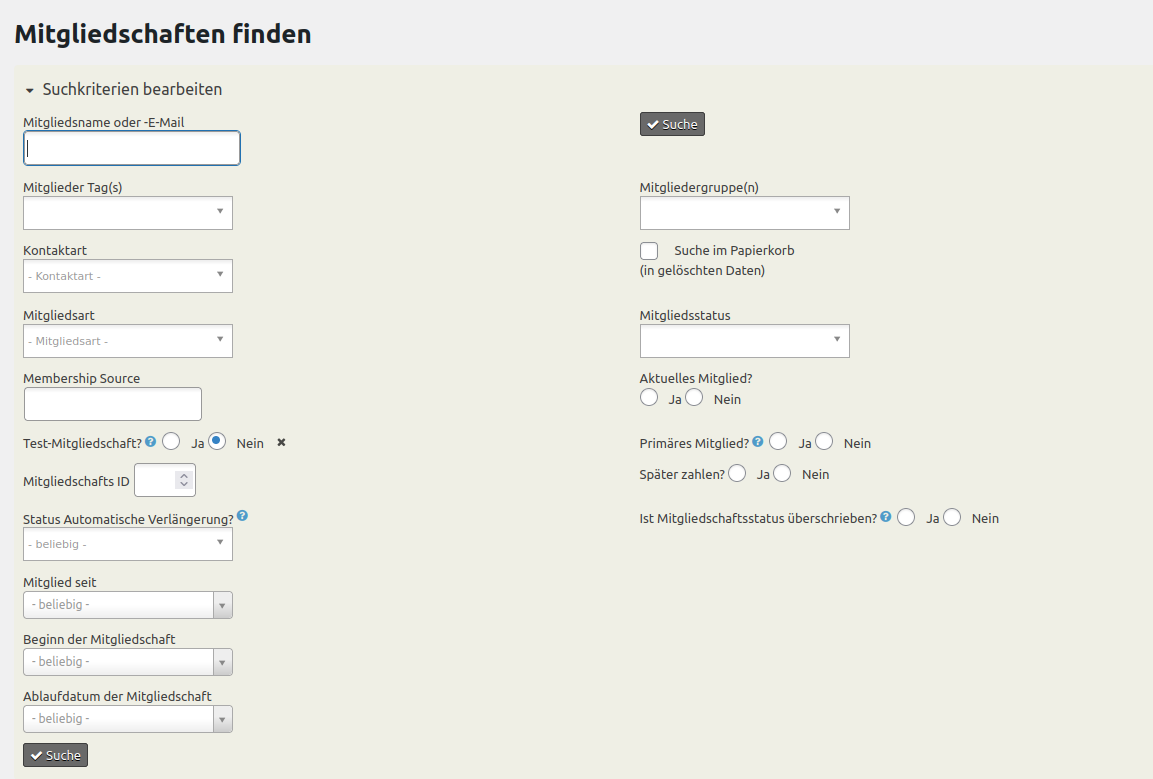This screenshot has height=779, width=1153.
Task: Choose Nein for Primäres Mitglied
Action: point(823,440)
